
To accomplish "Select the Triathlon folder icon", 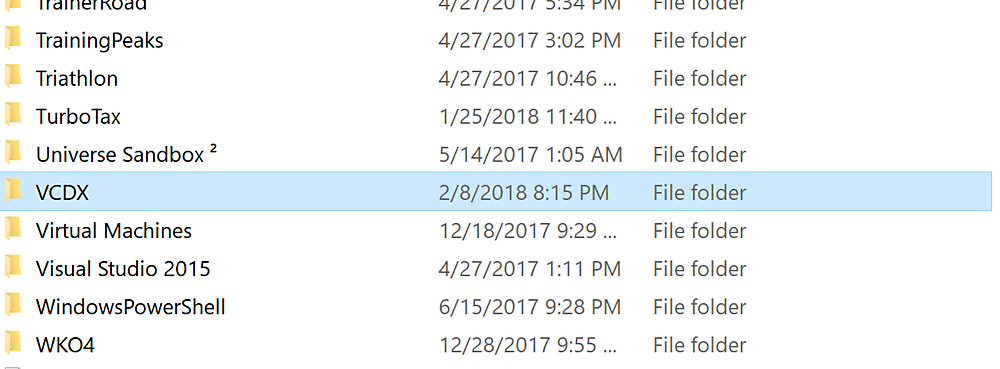I will [13, 77].
